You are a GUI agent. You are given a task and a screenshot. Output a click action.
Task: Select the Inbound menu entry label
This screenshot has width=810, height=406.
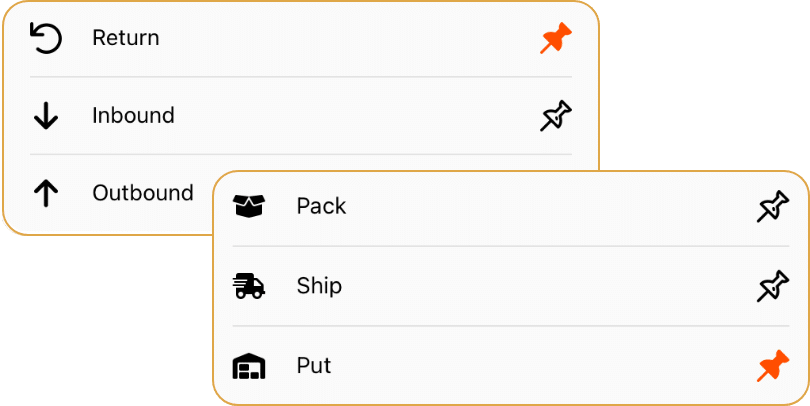(x=133, y=116)
